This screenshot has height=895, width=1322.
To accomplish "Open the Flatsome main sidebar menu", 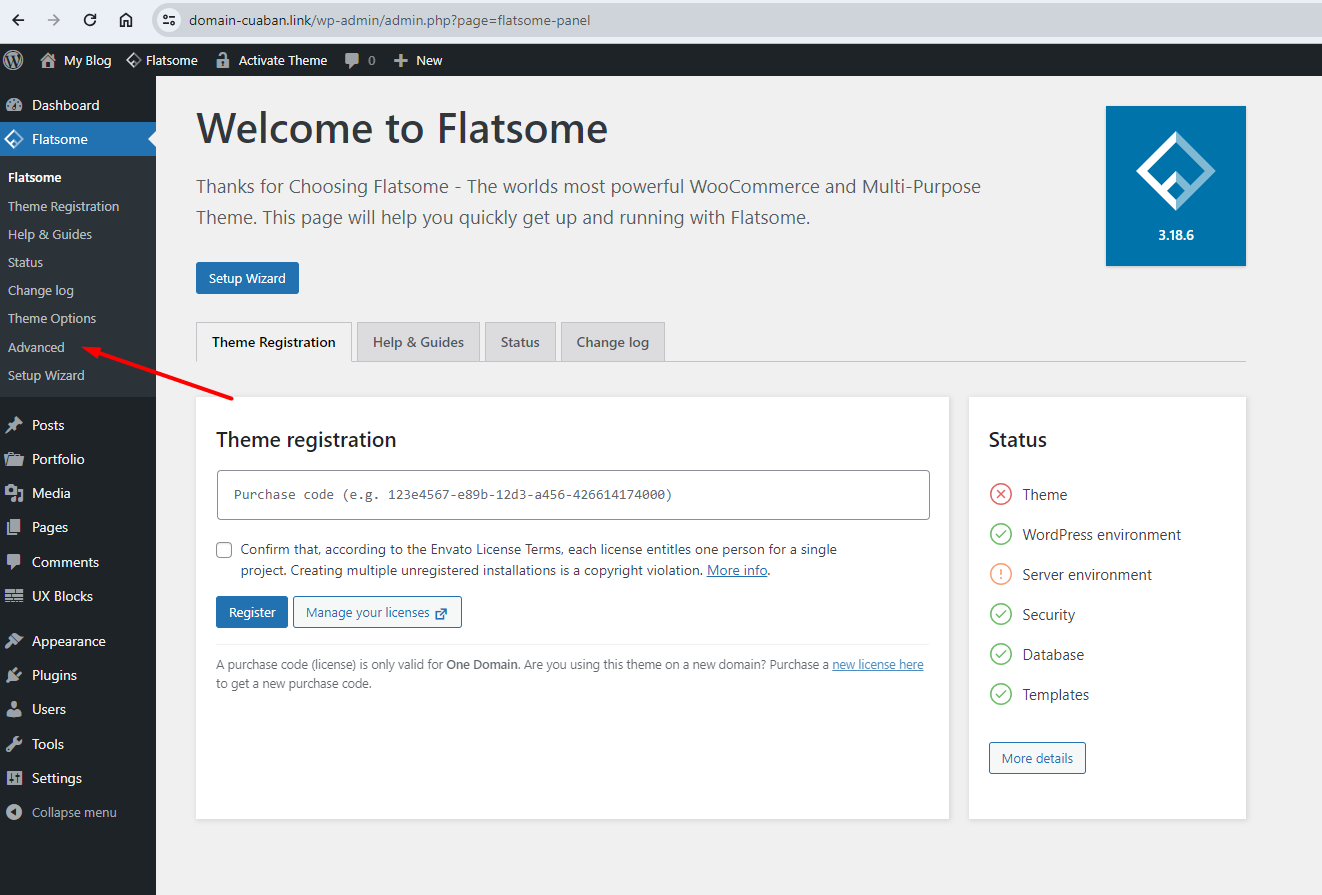I will pyautogui.click(x=78, y=139).
